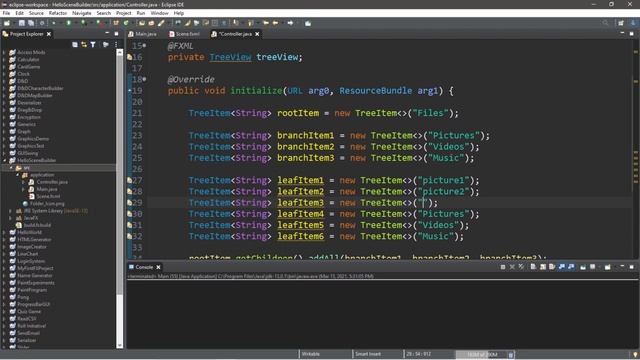Close the Controller.java editor tab
This screenshot has height=360, width=640.
257,34
